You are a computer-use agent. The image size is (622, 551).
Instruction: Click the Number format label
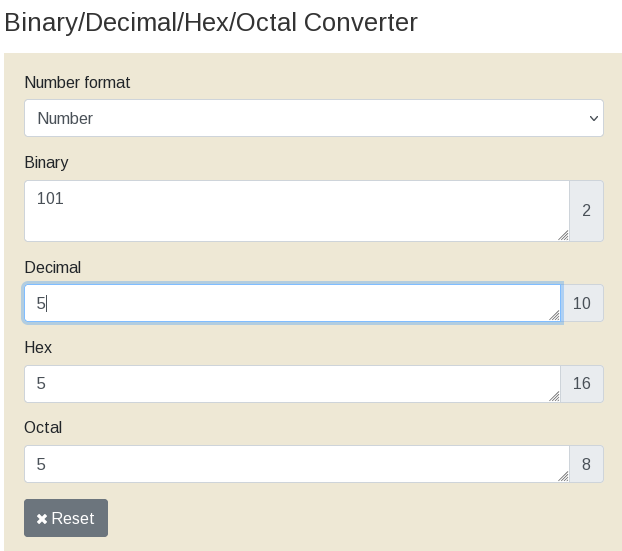tap(77, 82)
